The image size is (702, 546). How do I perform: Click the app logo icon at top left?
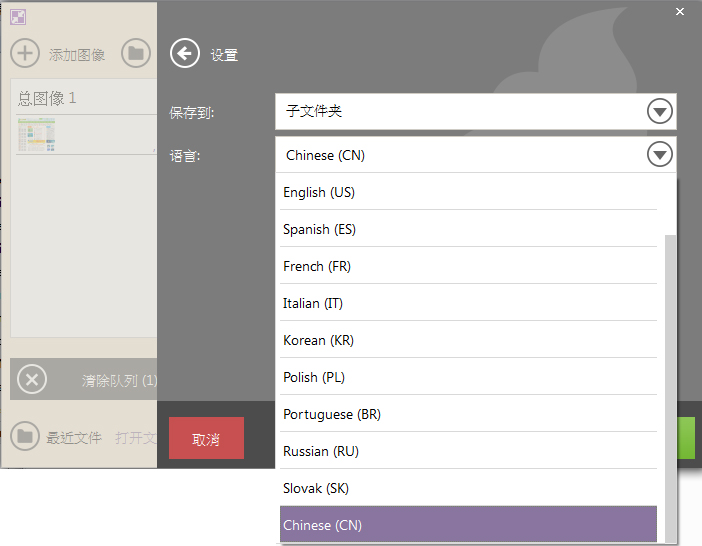[x=18, y=17]
